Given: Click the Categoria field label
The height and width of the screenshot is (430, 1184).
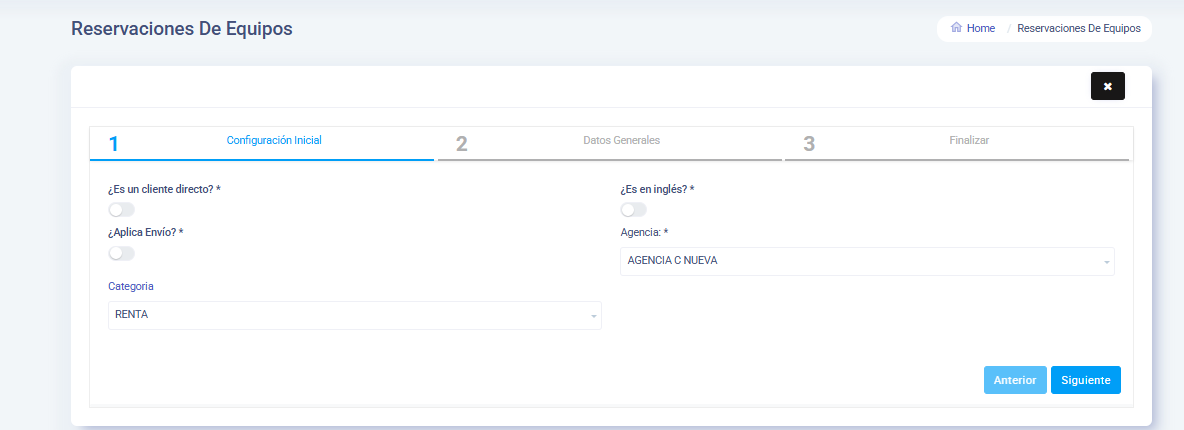Looking at the screenshot, I should pyautogui.click(x=131, y=286).
